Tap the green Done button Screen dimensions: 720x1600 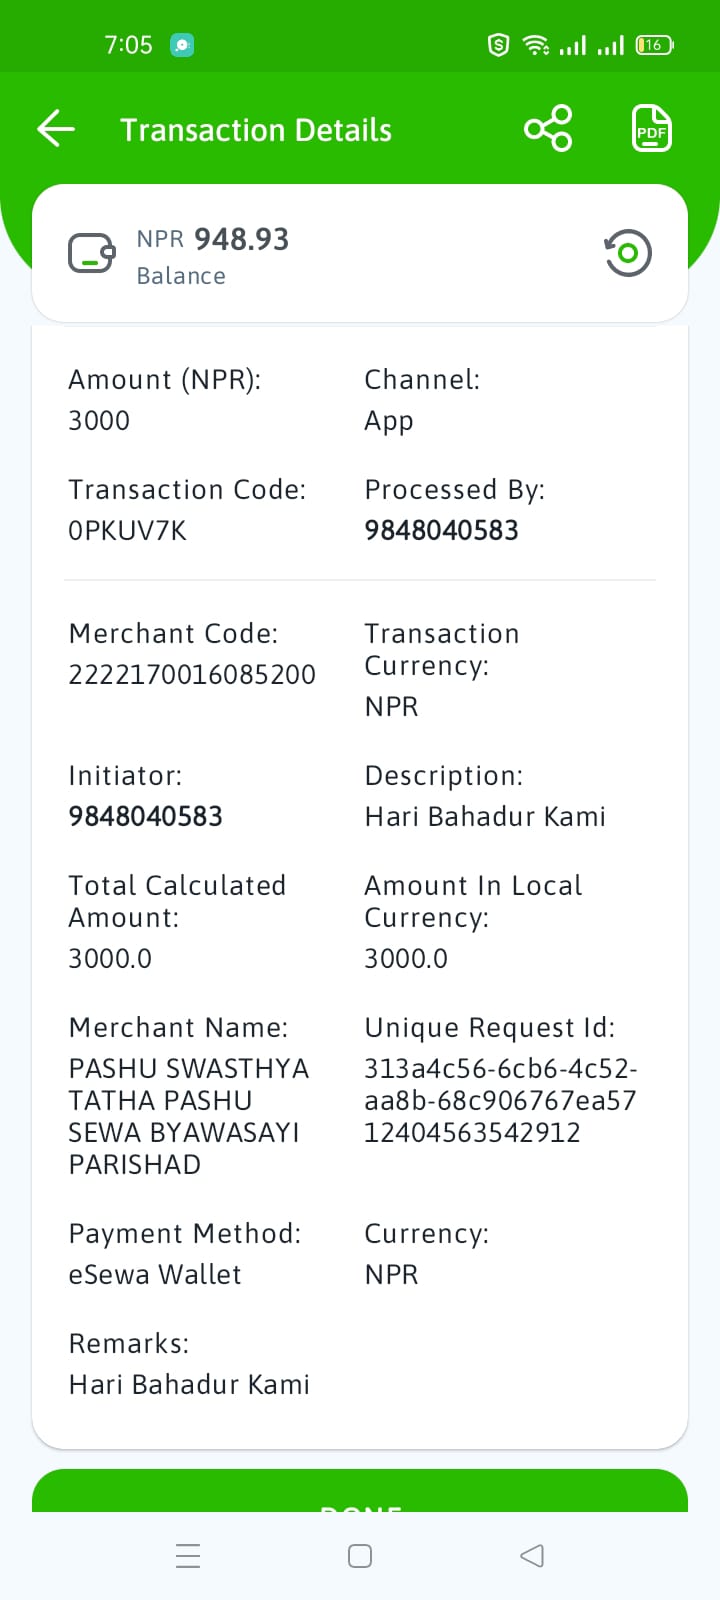(x=360, y=1491)
